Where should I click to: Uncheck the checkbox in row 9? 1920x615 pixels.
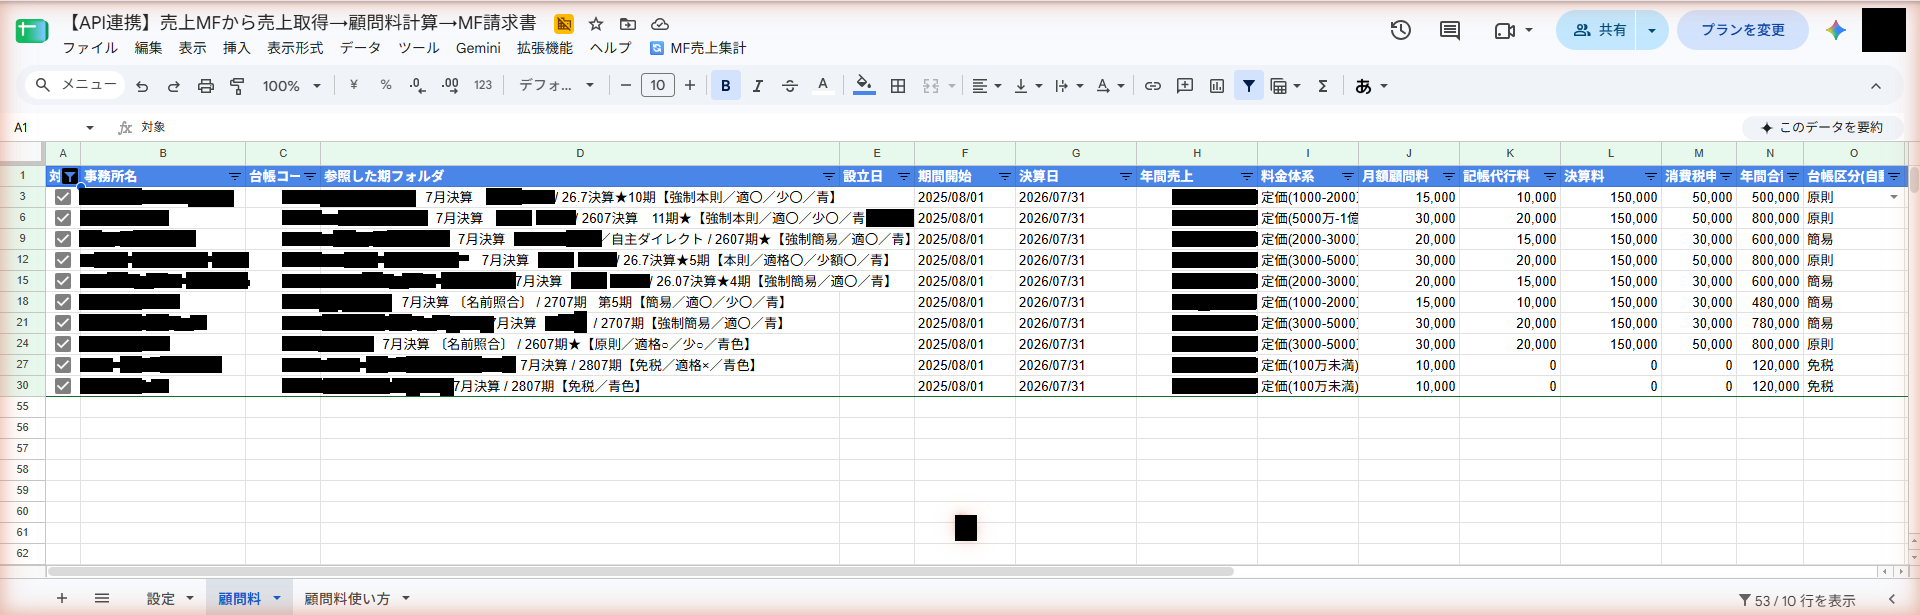point(63,239)
